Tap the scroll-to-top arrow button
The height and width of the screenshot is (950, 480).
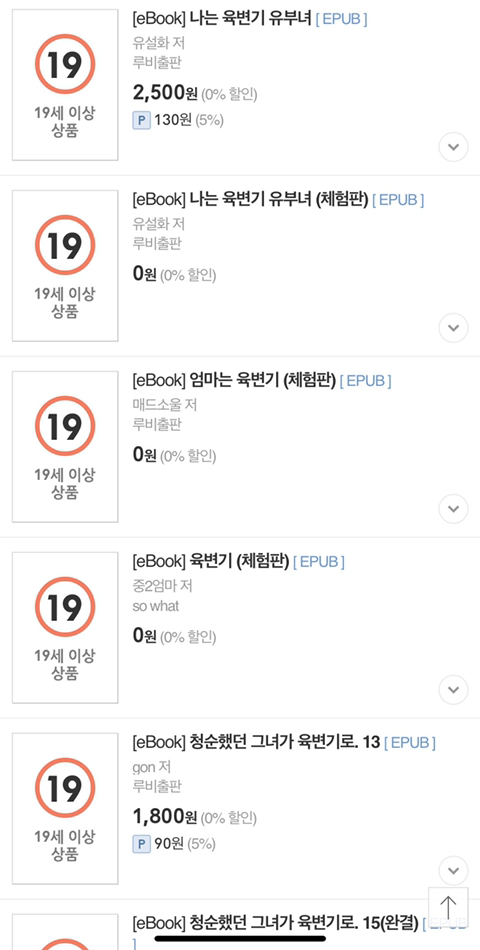(x=448, y=907)
